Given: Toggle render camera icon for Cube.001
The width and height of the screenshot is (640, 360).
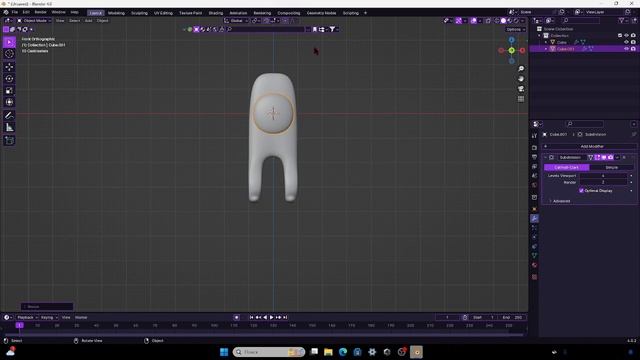Looking at the screenshot, I should point(633,49).
